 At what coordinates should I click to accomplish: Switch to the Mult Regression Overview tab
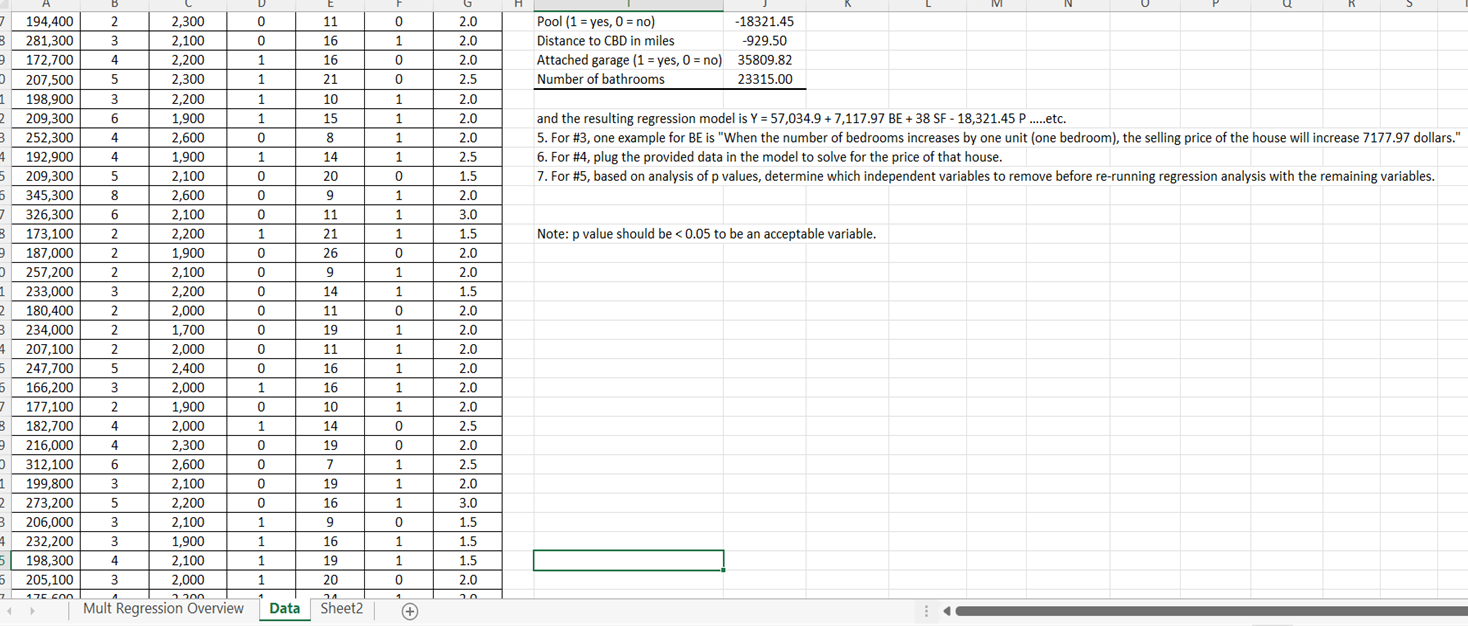pos(163,608)
